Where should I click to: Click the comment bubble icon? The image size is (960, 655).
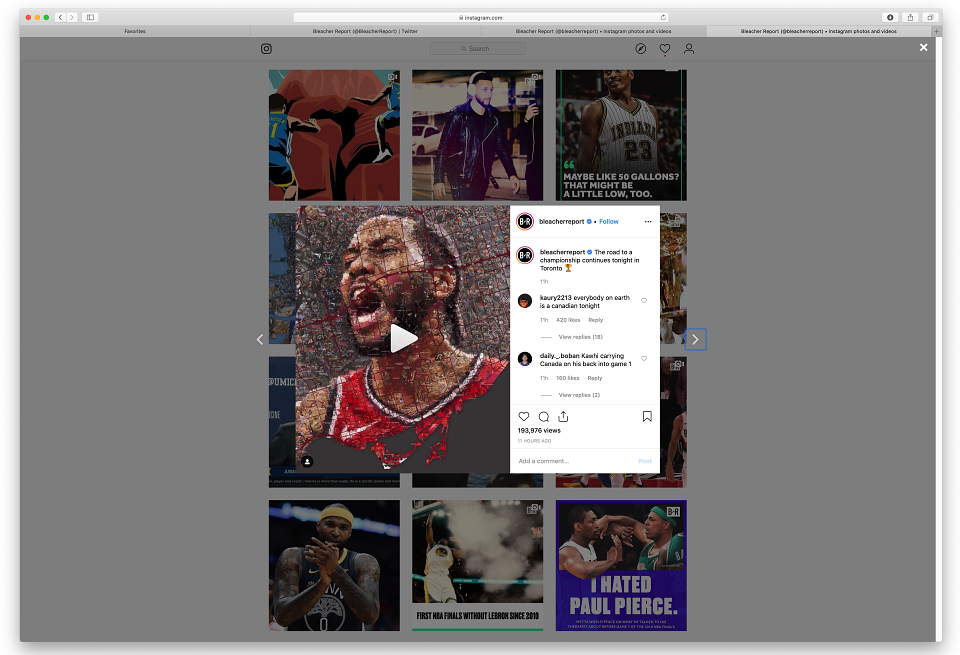click(544, 417)
